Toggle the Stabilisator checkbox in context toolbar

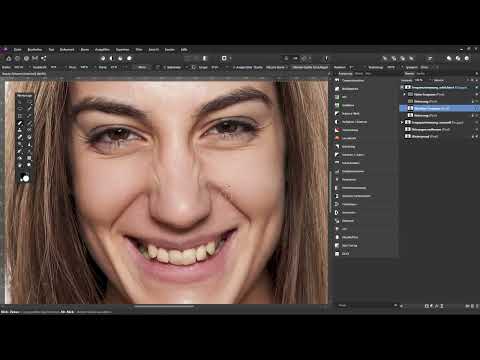(159, 67)
